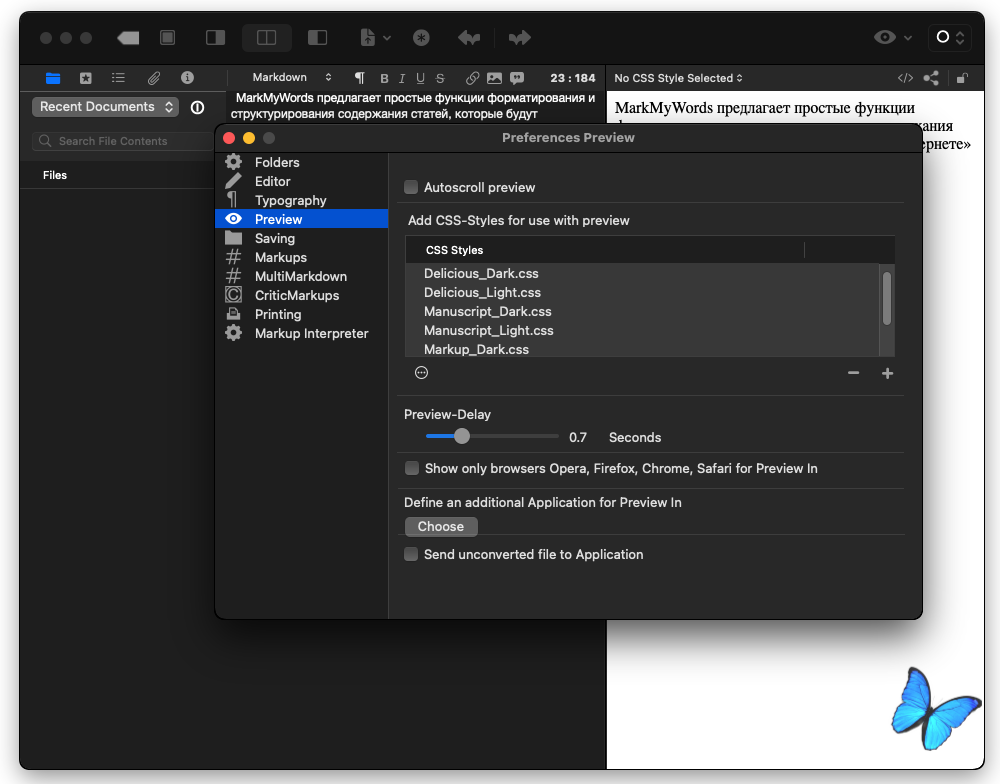The width and height of the screenshot is (1000, 784).
Task: Open the Markup Interpreter preferences pane
Action: click(x=311, y=333)
